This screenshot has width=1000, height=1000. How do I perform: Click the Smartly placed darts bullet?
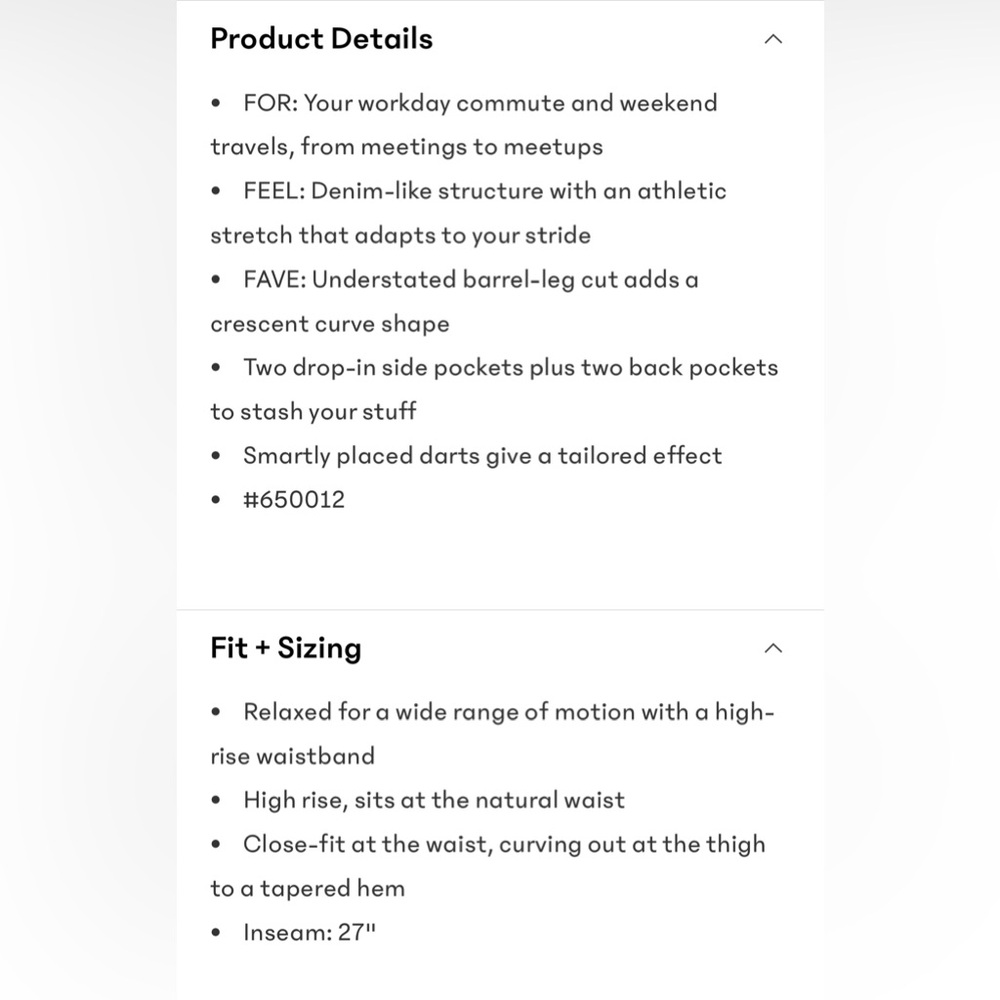483,456
